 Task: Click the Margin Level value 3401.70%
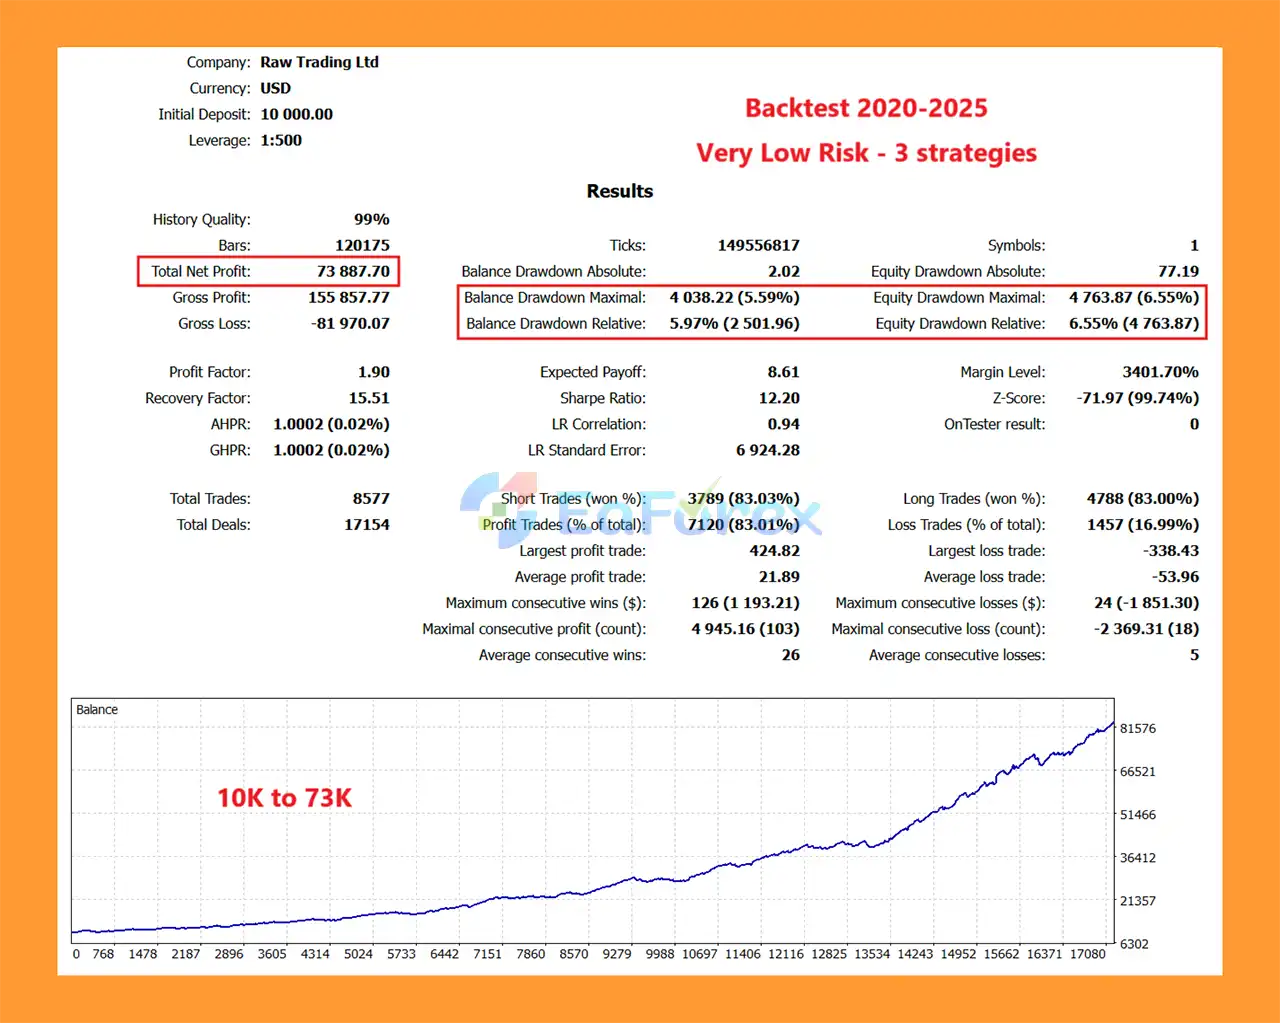pyautogui.click(x=1160, y=372)
